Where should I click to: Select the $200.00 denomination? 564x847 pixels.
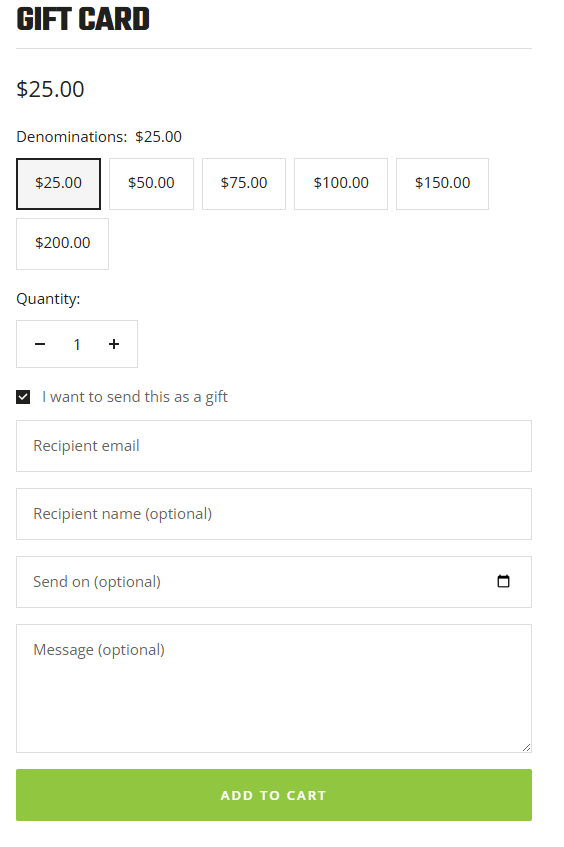63,244
